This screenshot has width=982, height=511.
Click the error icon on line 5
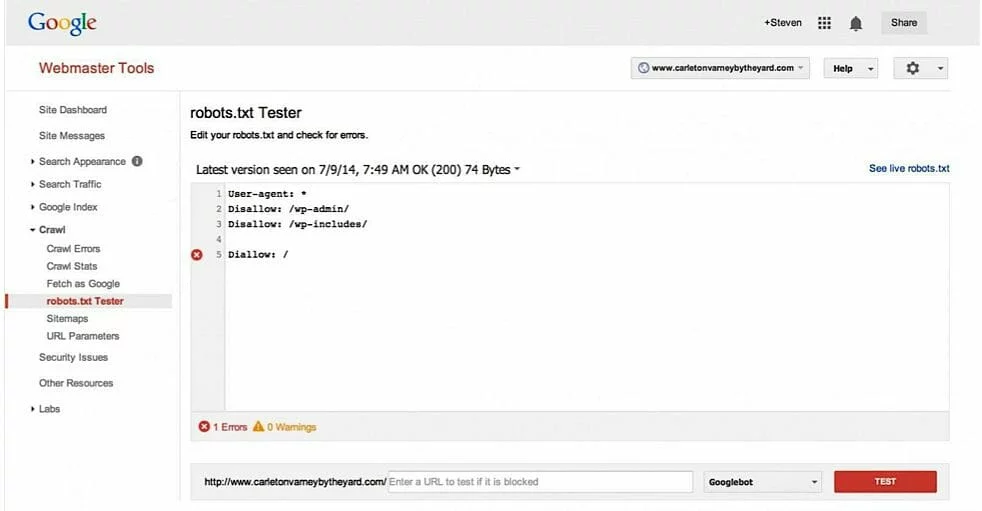pos(197,255)
